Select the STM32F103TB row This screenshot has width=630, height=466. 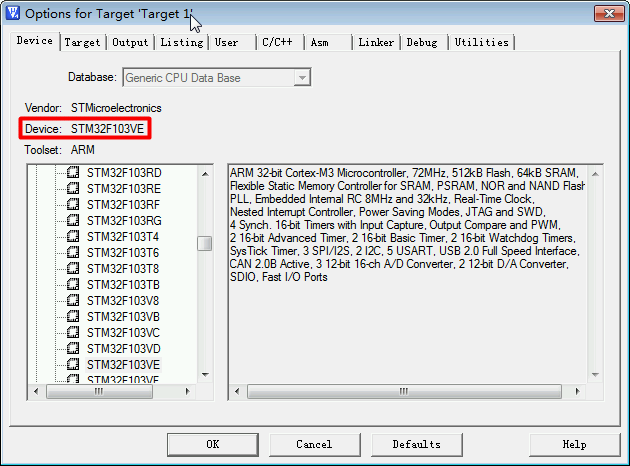(x=123, y=285)
